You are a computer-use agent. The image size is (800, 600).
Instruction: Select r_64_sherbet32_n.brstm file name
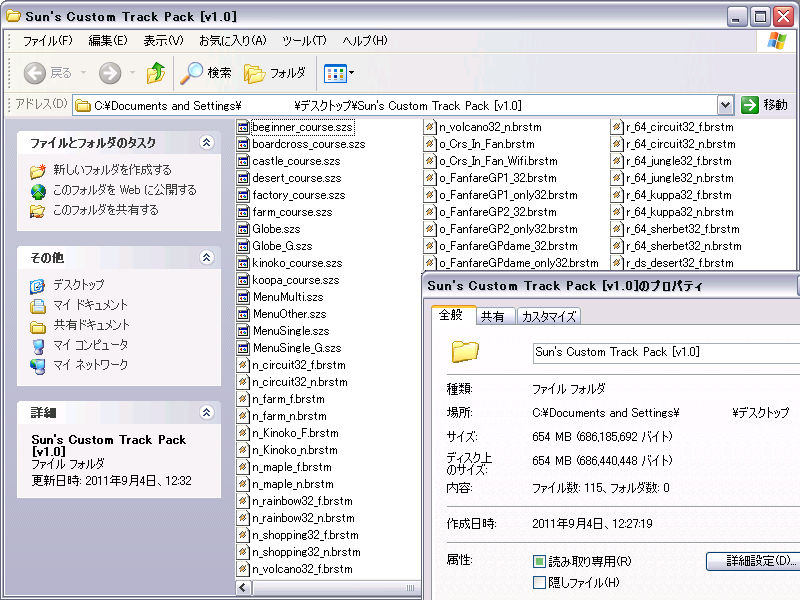point(684,246)
